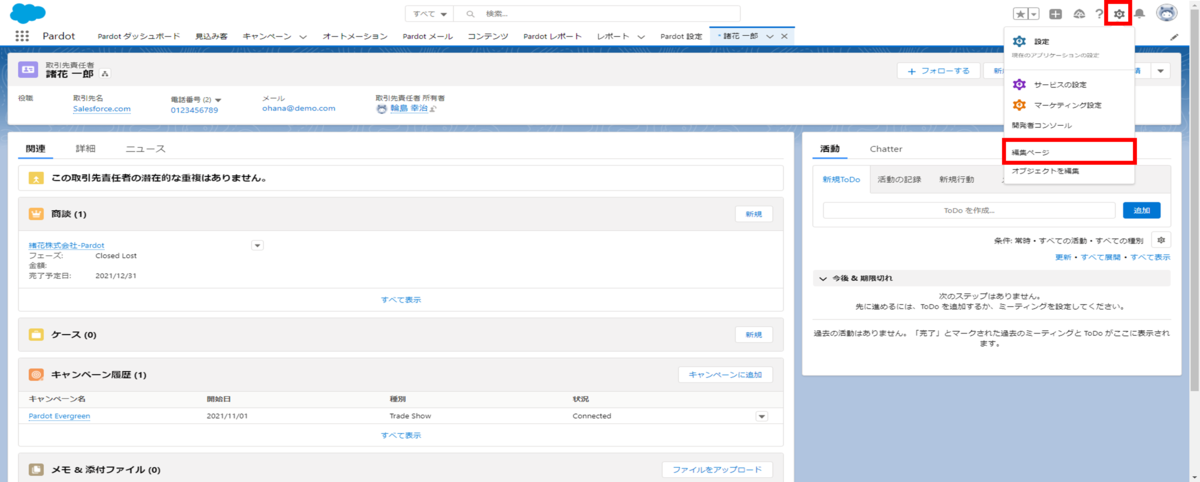The image size is (1200, 482).
Task: Switch to the 詳細 tab
Action: 86,148
